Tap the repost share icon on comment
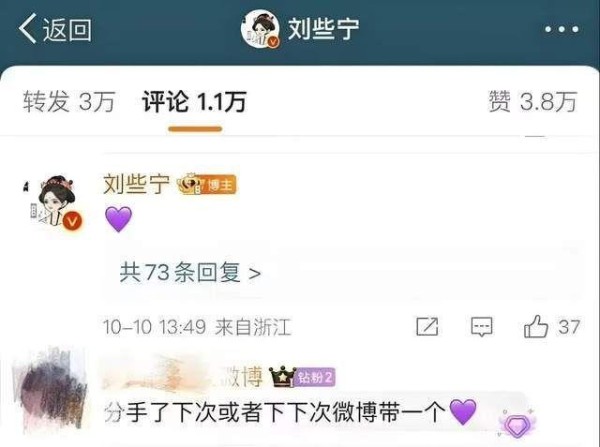600x447 pixels. [x=427, y=327]
